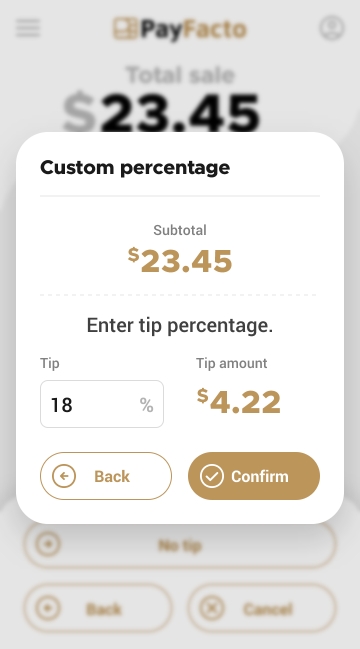Screen dimensions: 360x649
Task: Open the user profile icon
Action: 331,28
